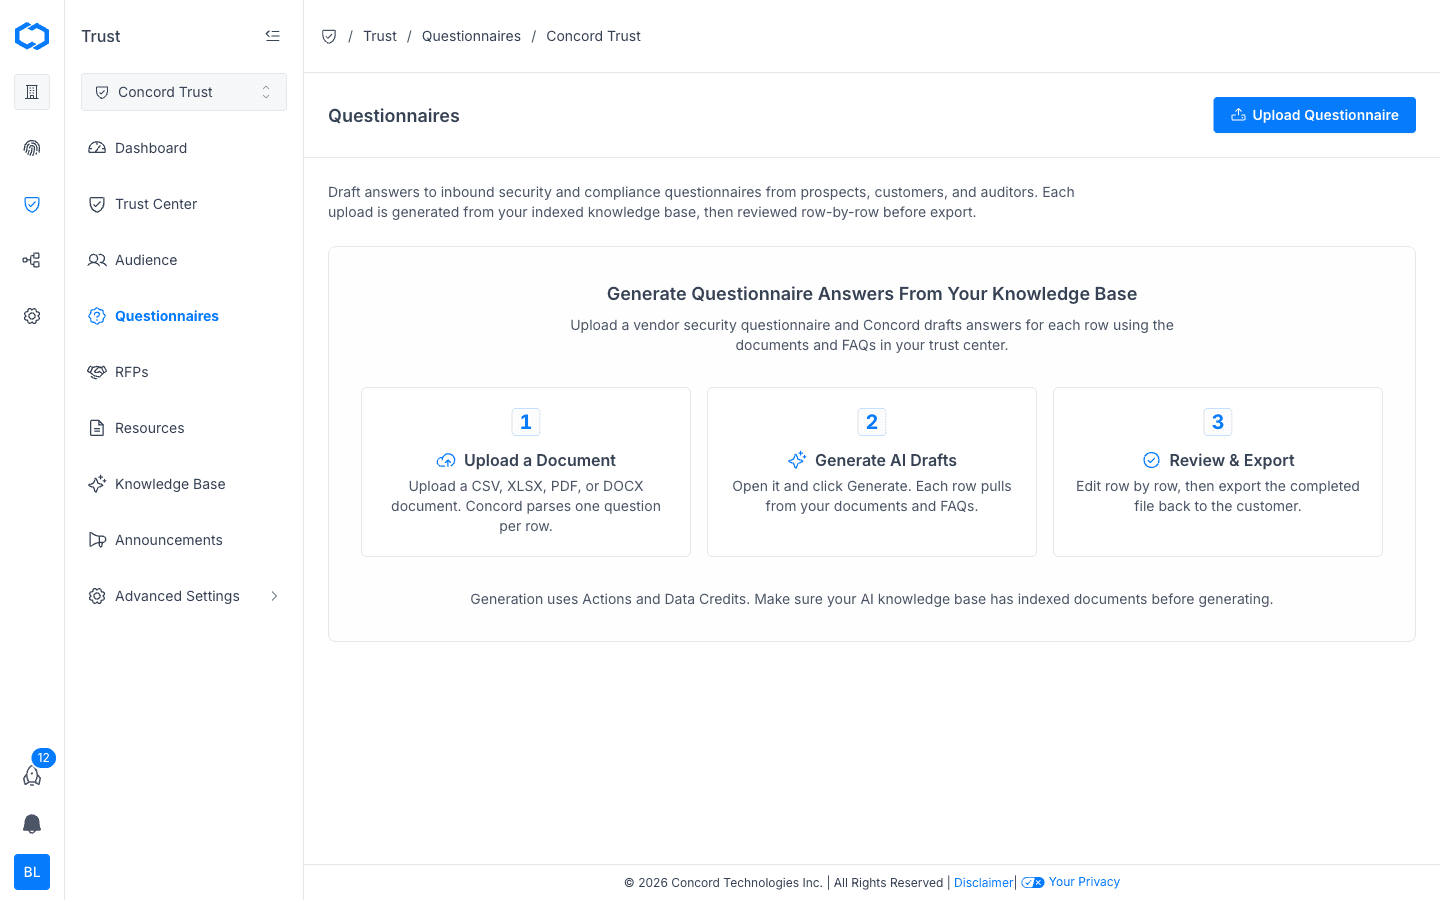Select the shield Trust icon in the rail
This screenshot has width=1440, height=900.
[x=32, y=204]
